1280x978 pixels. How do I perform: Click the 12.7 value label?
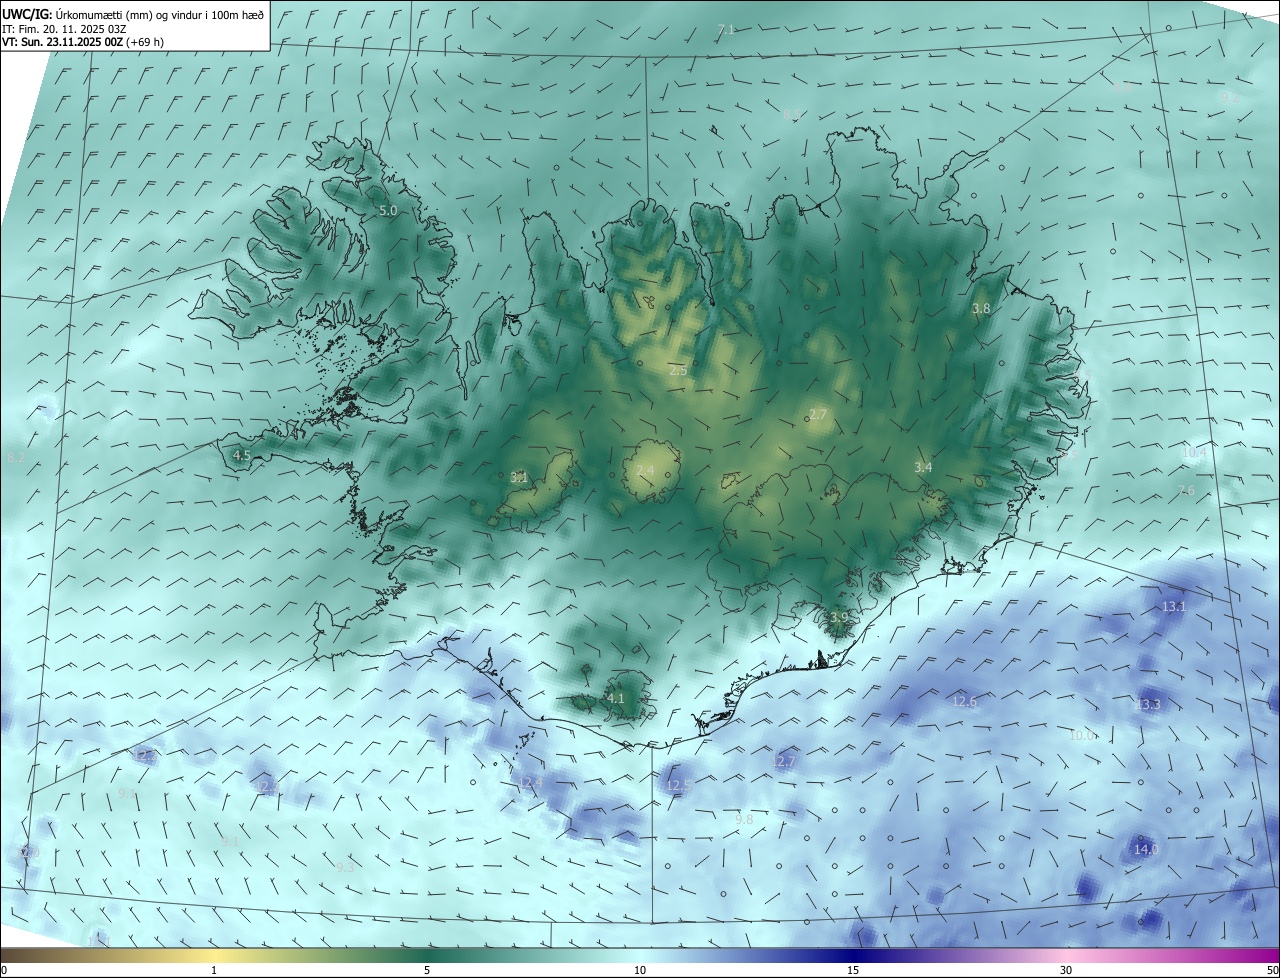(783, 762)
